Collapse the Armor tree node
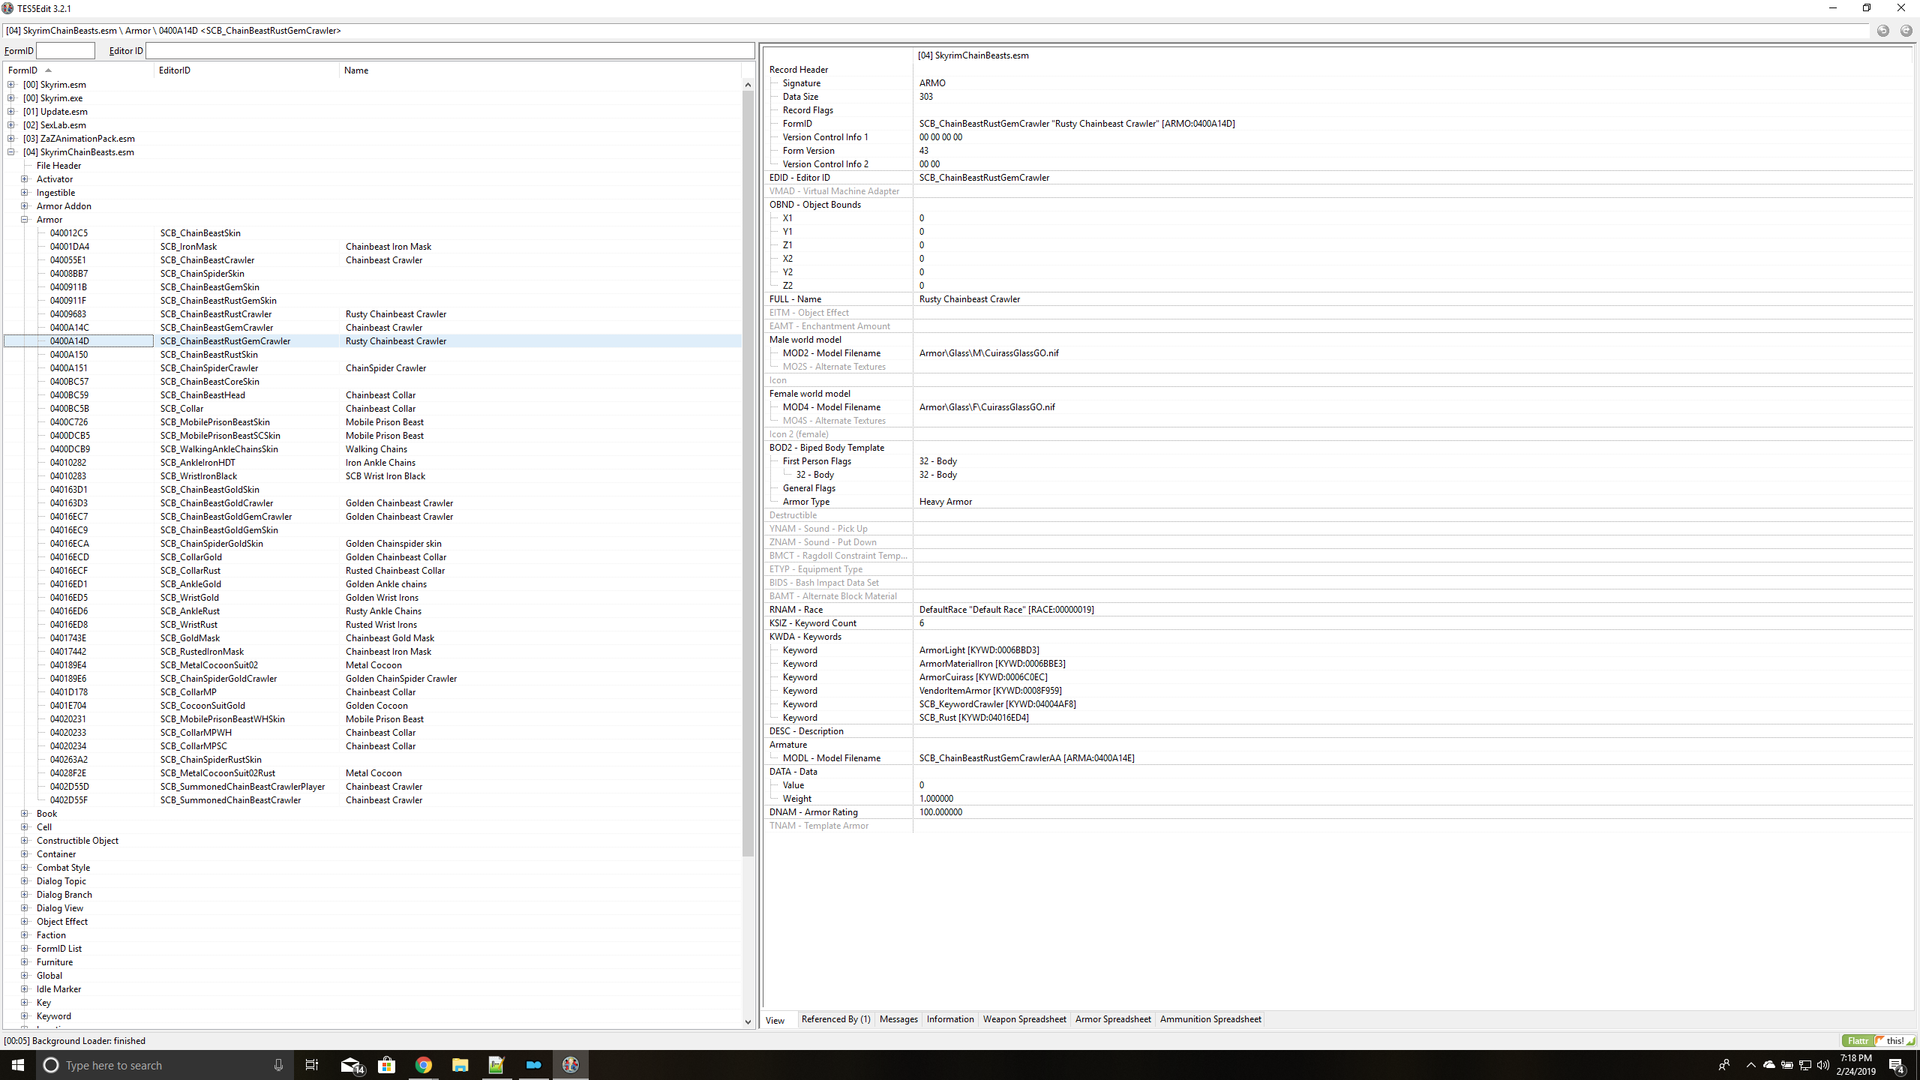The image size is (1920, 1080). tap(24, 220)
